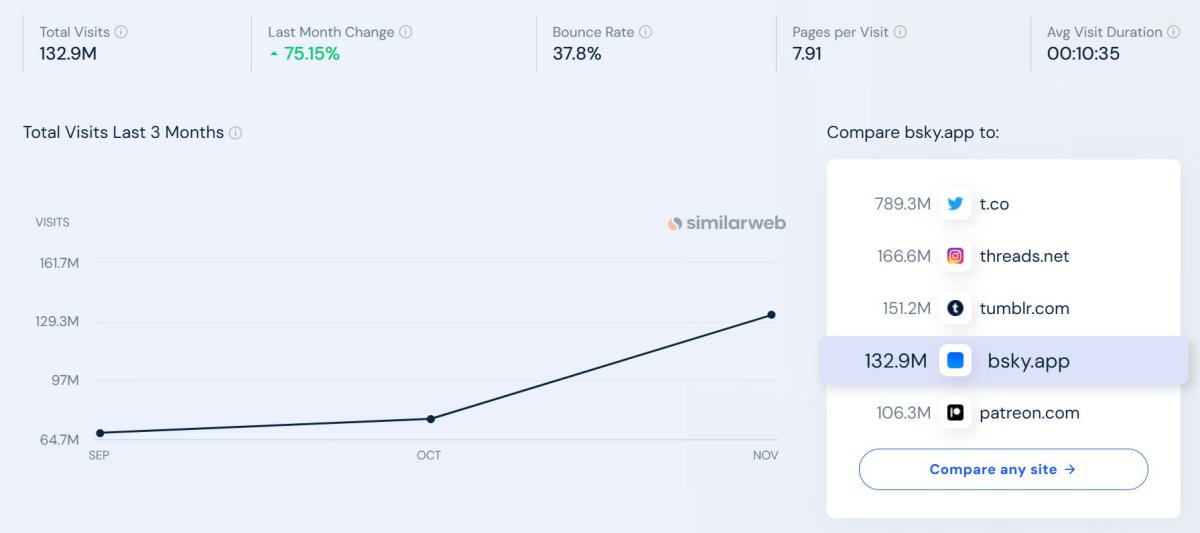
Task: Click the blue bsky.app icon
Action: click(x=956, y=361)
